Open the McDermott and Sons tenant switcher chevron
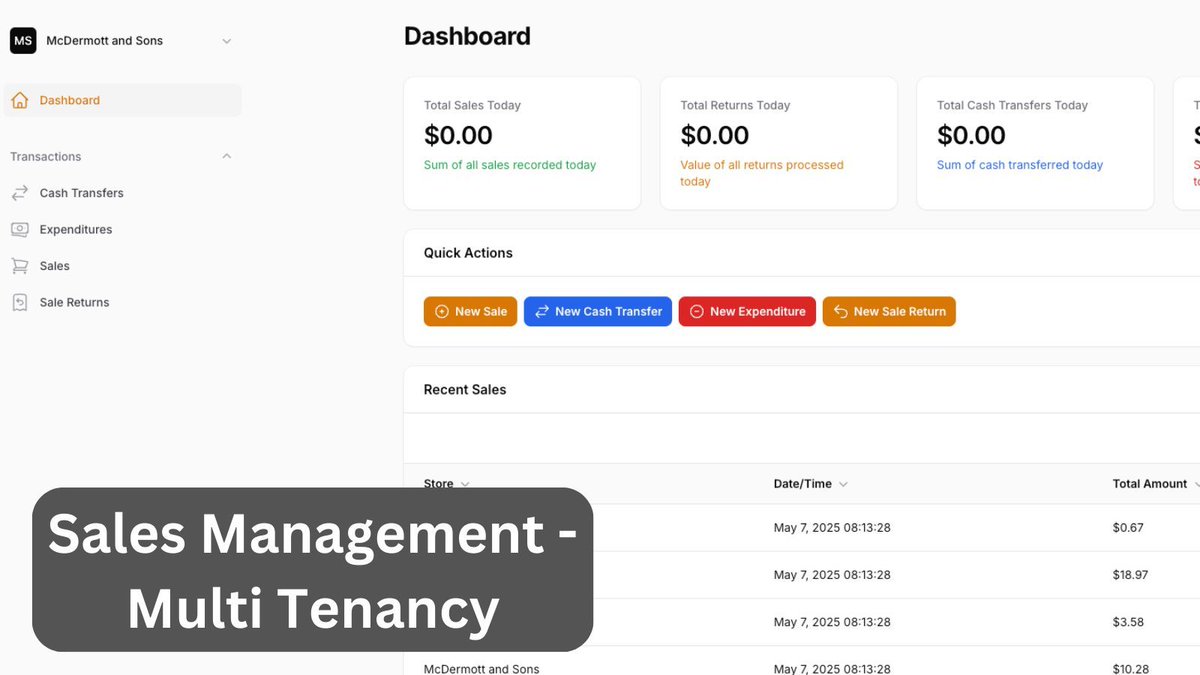 click(x=227, y=41)
